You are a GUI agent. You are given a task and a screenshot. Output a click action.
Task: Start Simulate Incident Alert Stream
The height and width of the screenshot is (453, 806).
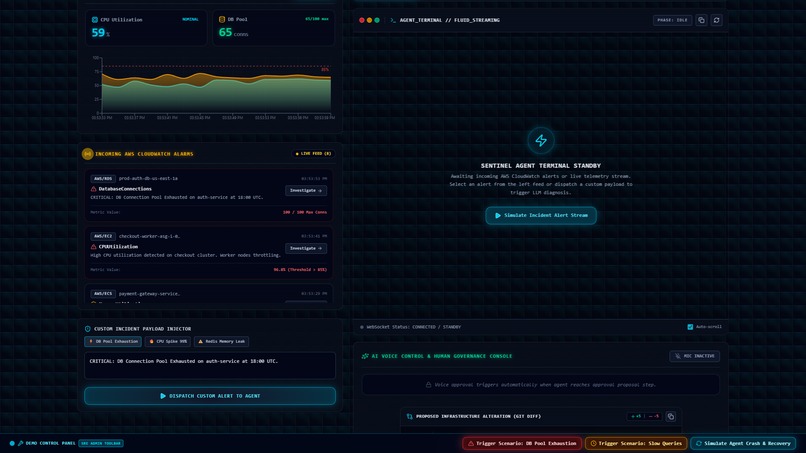(x=541, y=215)
